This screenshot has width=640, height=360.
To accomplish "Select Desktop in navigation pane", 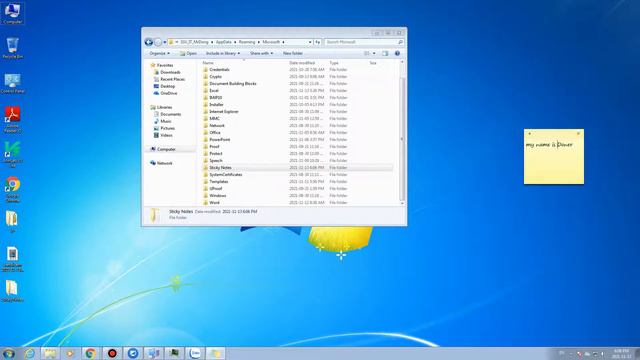I will click(164, 86).
